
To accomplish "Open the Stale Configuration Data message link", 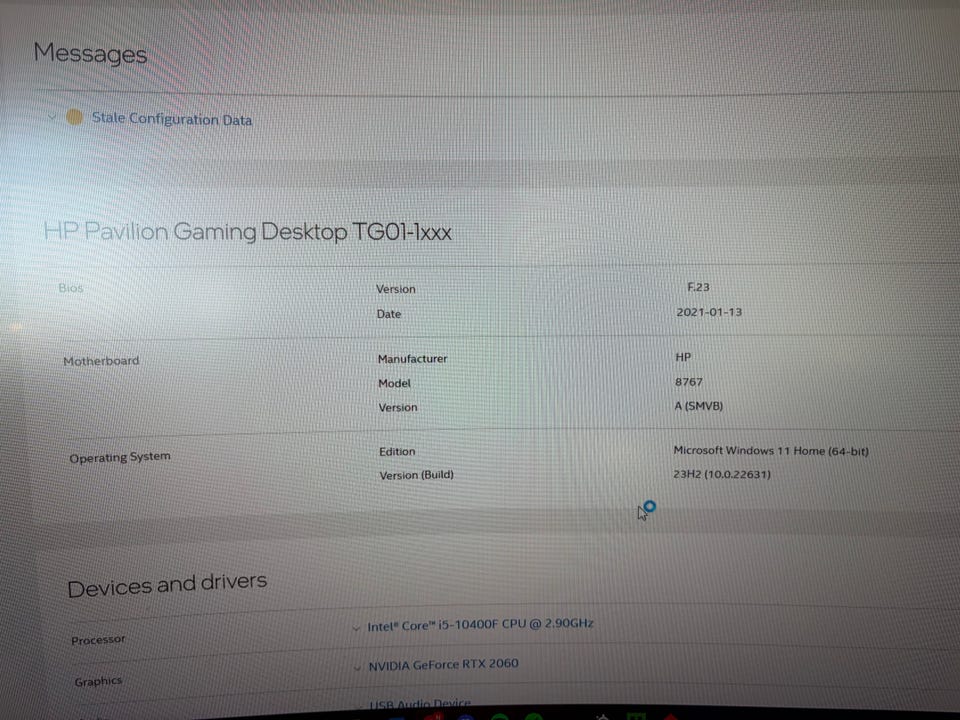I will (x=172, y=119).
